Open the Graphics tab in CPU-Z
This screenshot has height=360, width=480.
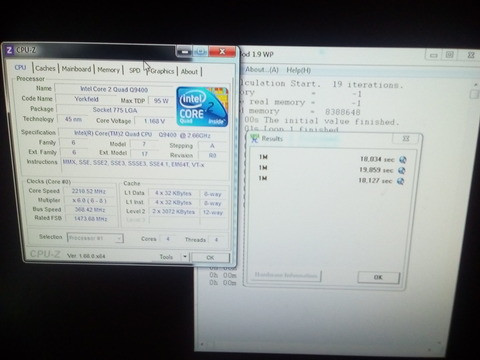162,71
